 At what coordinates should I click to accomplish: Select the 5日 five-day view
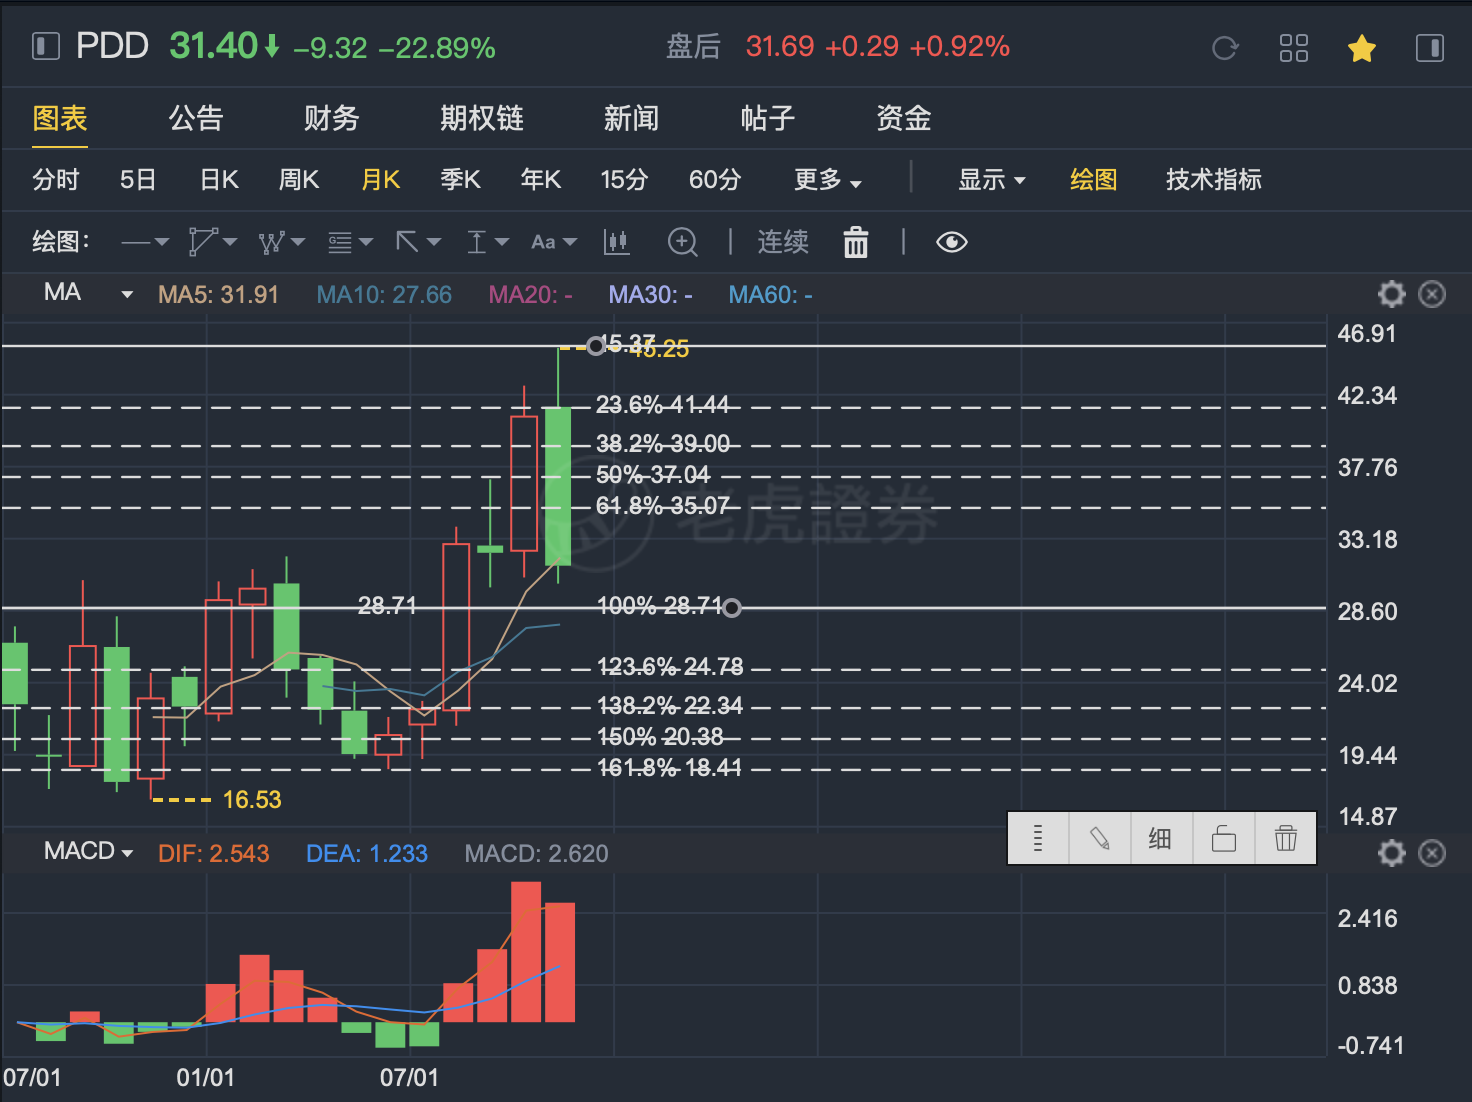[138, 180]
